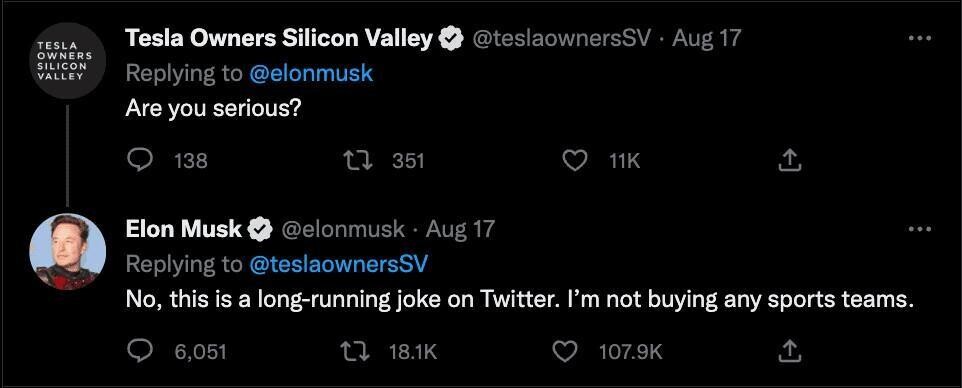This screenshot has height=388, width=962.
Task: Open the @elonmusk mention link
Action: [311, 74]
